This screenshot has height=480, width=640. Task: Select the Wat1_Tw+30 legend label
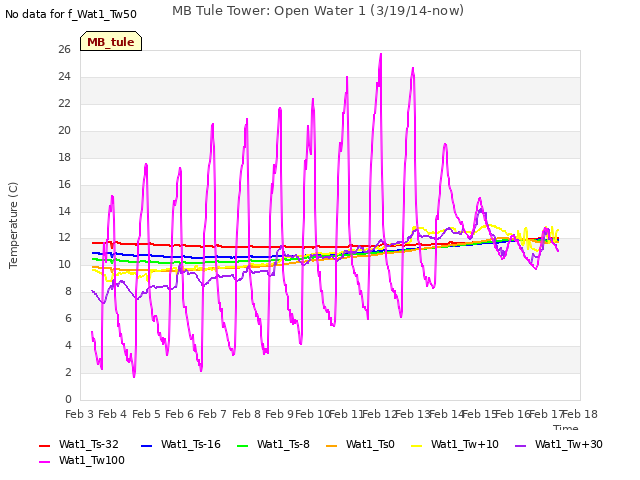[569, 444]
